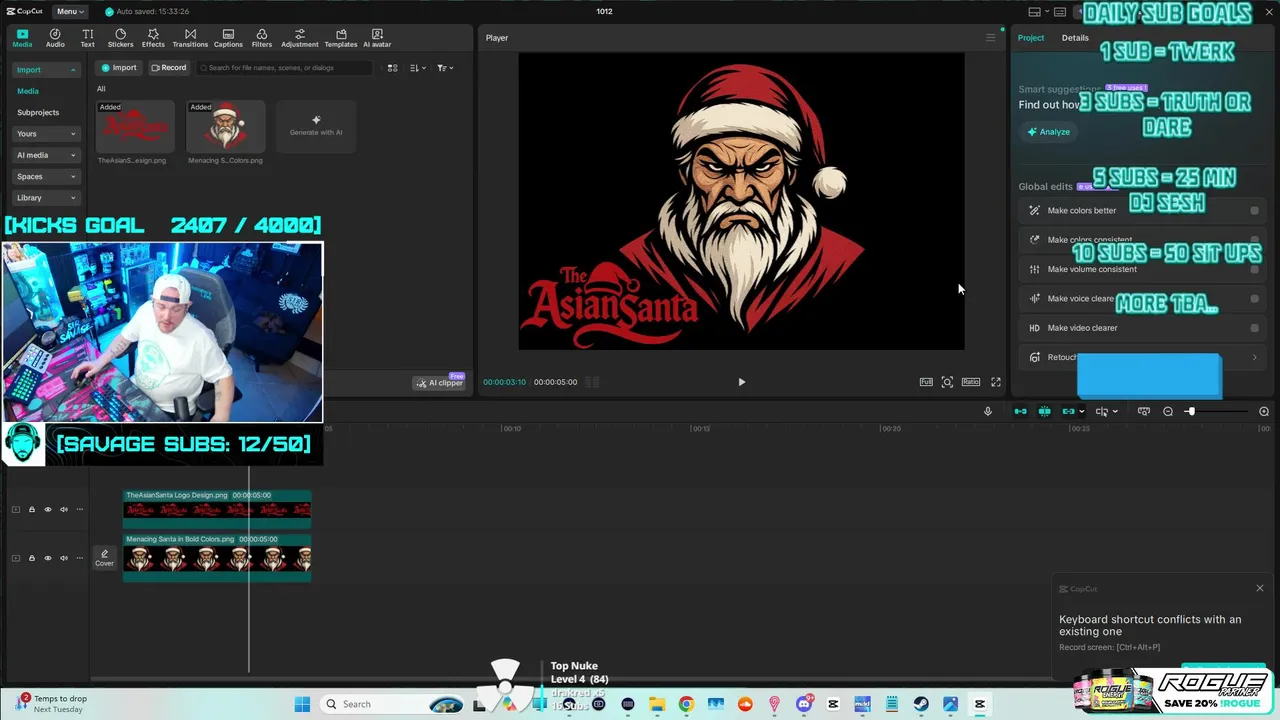Switch to the Project tab
1280x720 pixels.
1030,38
